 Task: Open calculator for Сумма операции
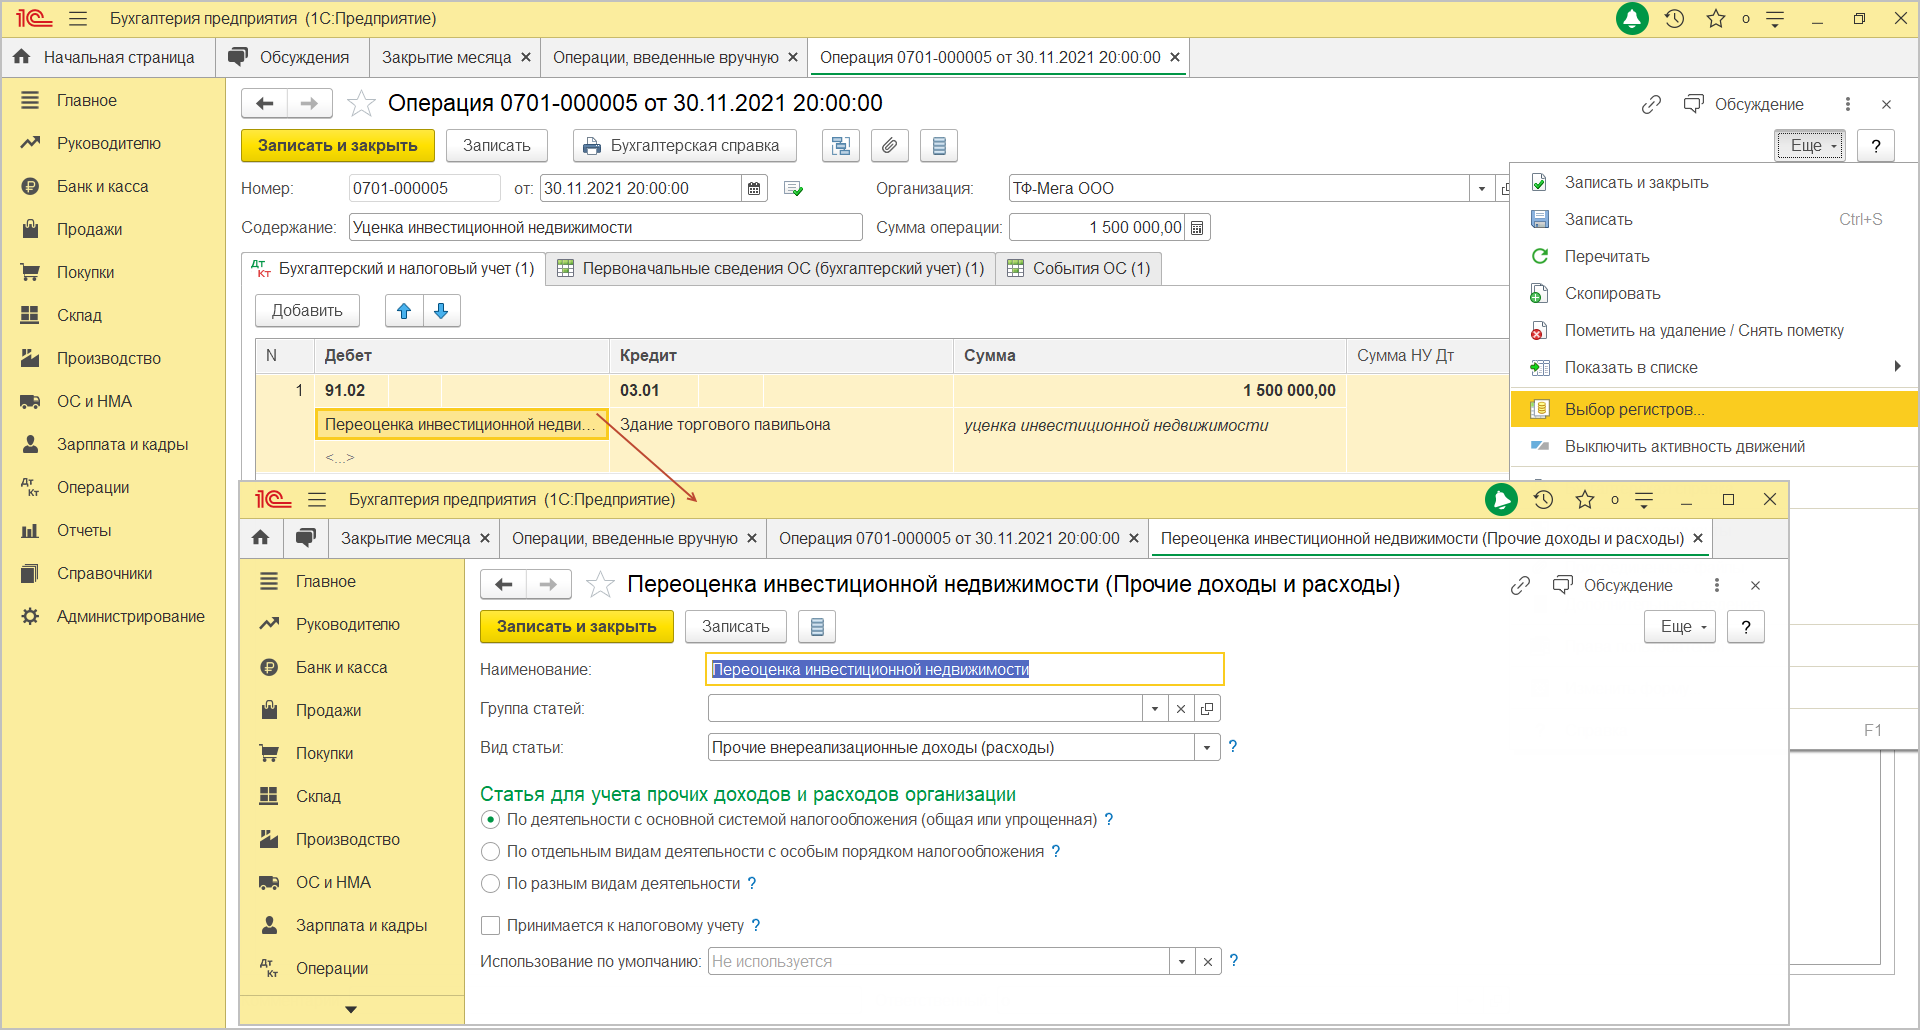coord(1197,228)
